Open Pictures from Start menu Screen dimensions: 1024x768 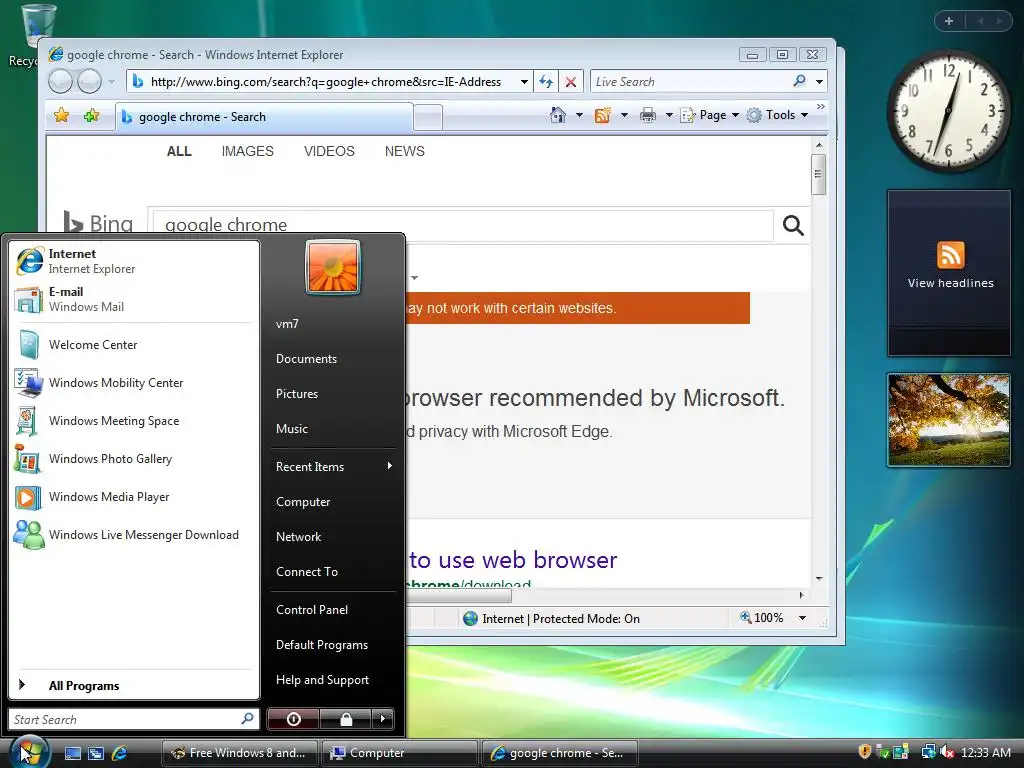[333, 394]
